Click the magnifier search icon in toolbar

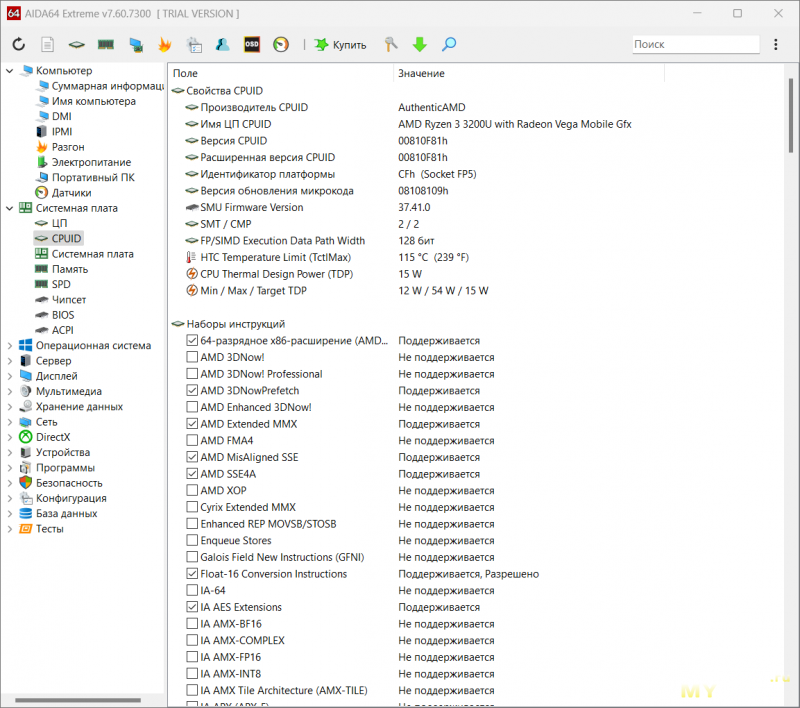click(x=449, y=44)
